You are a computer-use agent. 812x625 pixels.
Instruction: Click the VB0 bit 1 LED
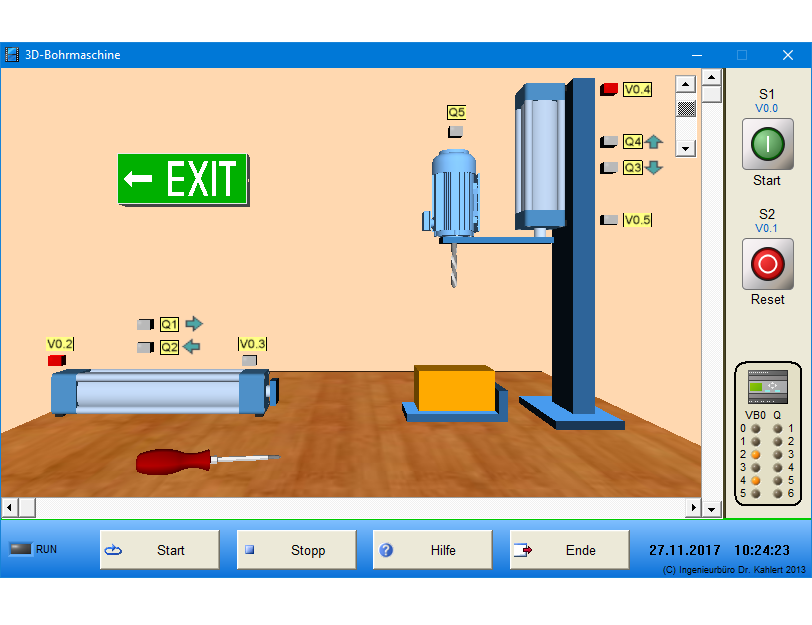(x=756, y=442)
